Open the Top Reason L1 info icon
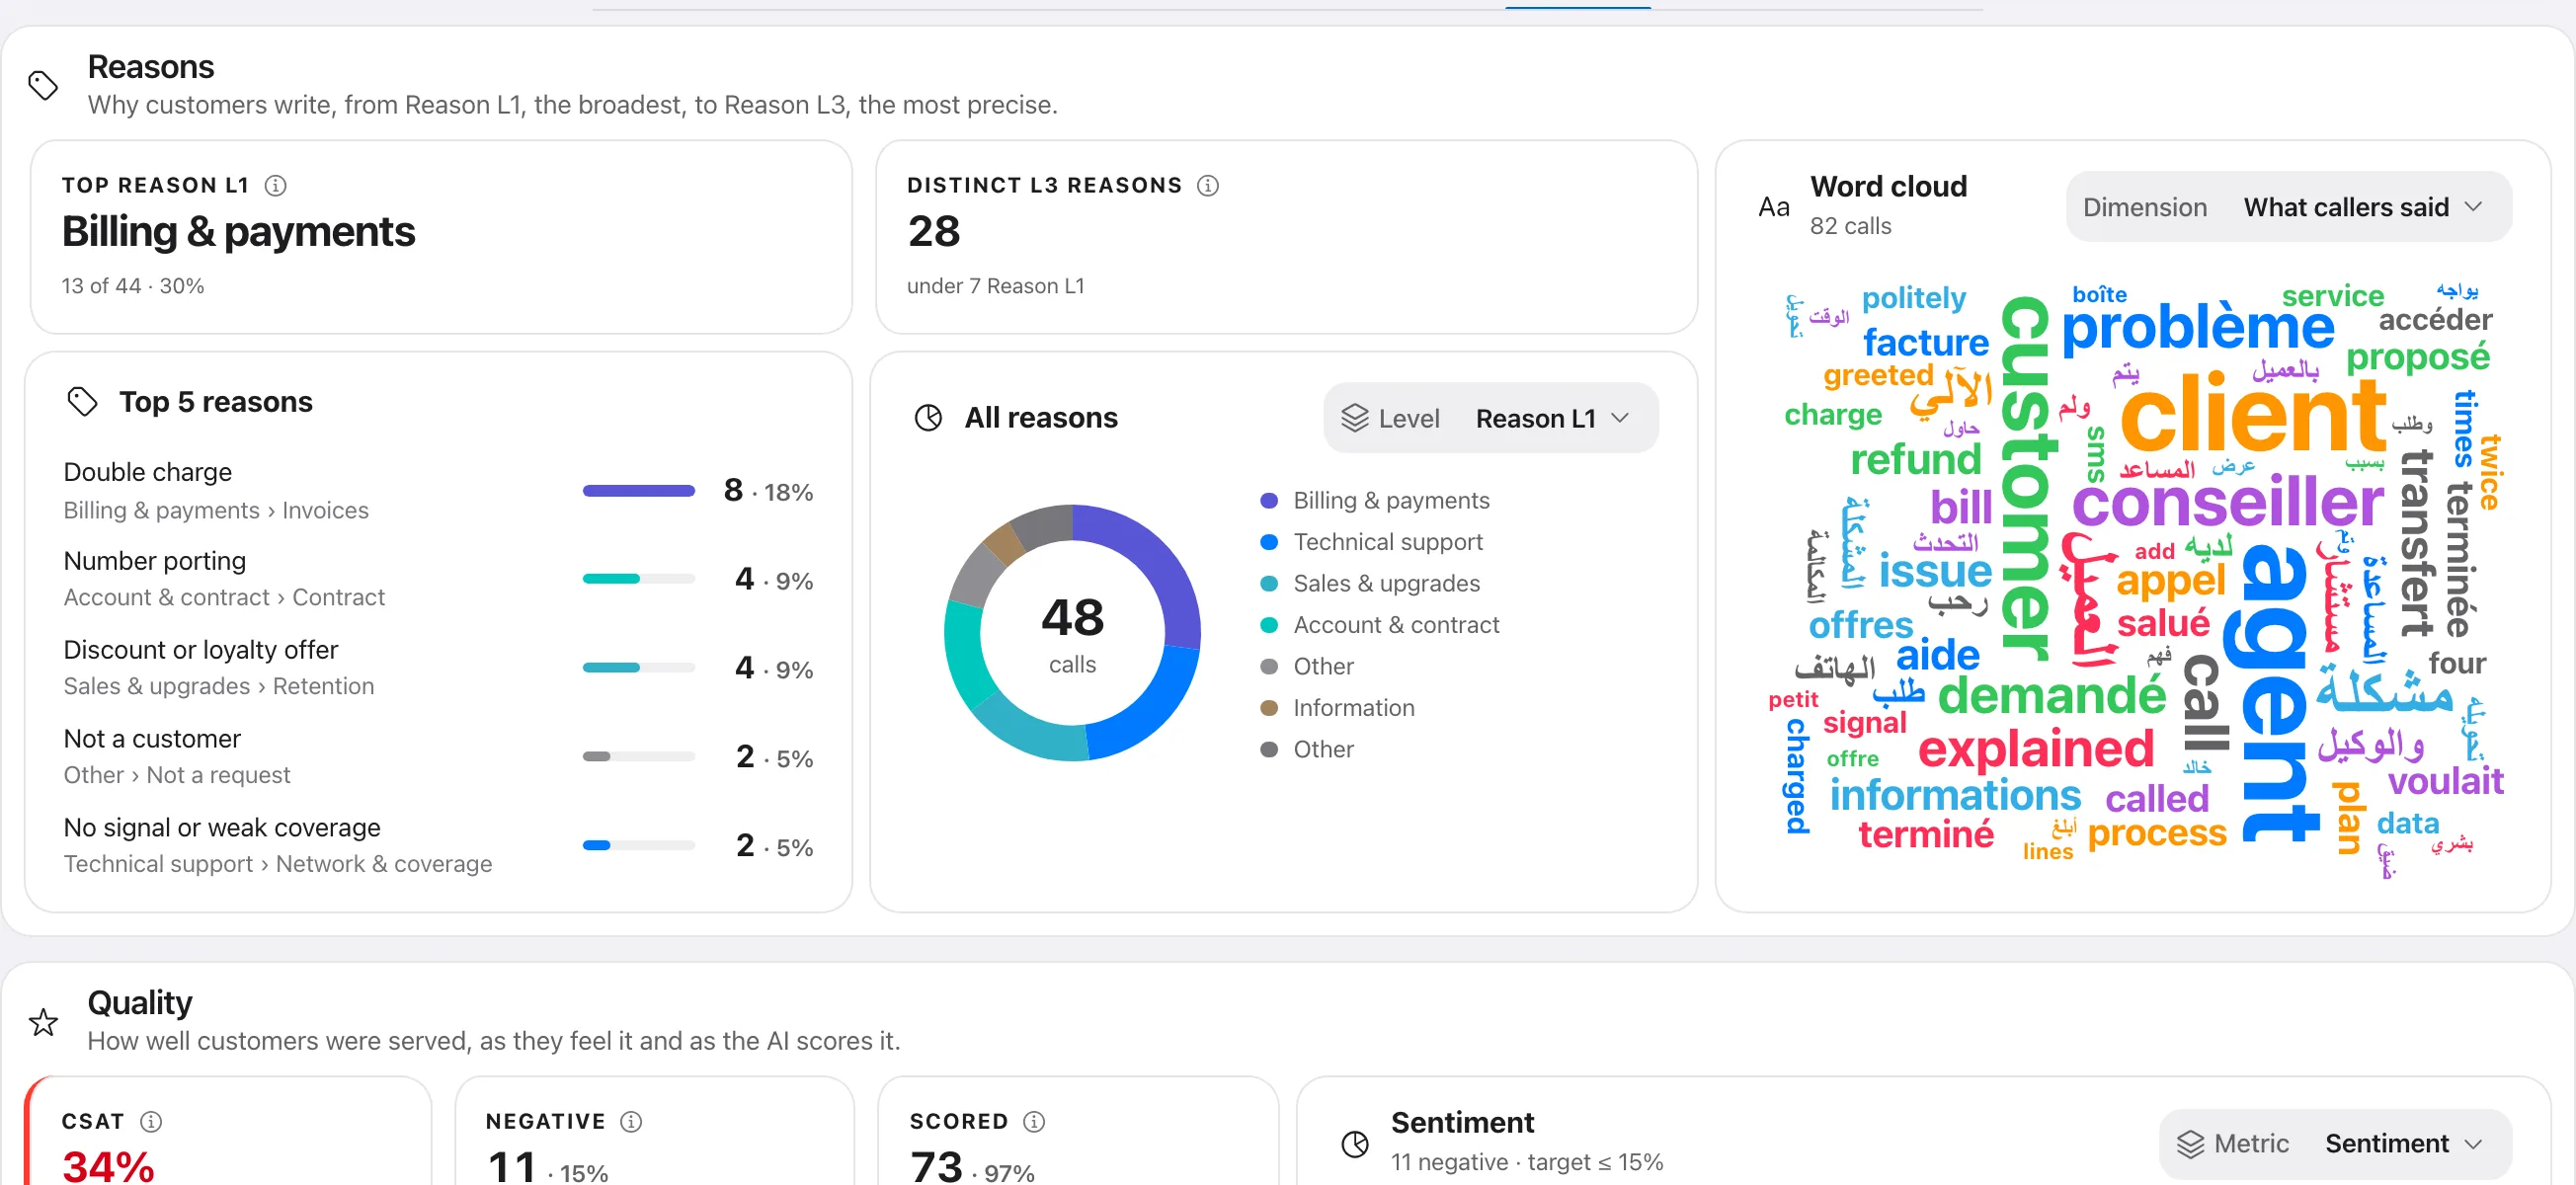Screen dimensions: 2576x1185 click(x=275, y=185)
